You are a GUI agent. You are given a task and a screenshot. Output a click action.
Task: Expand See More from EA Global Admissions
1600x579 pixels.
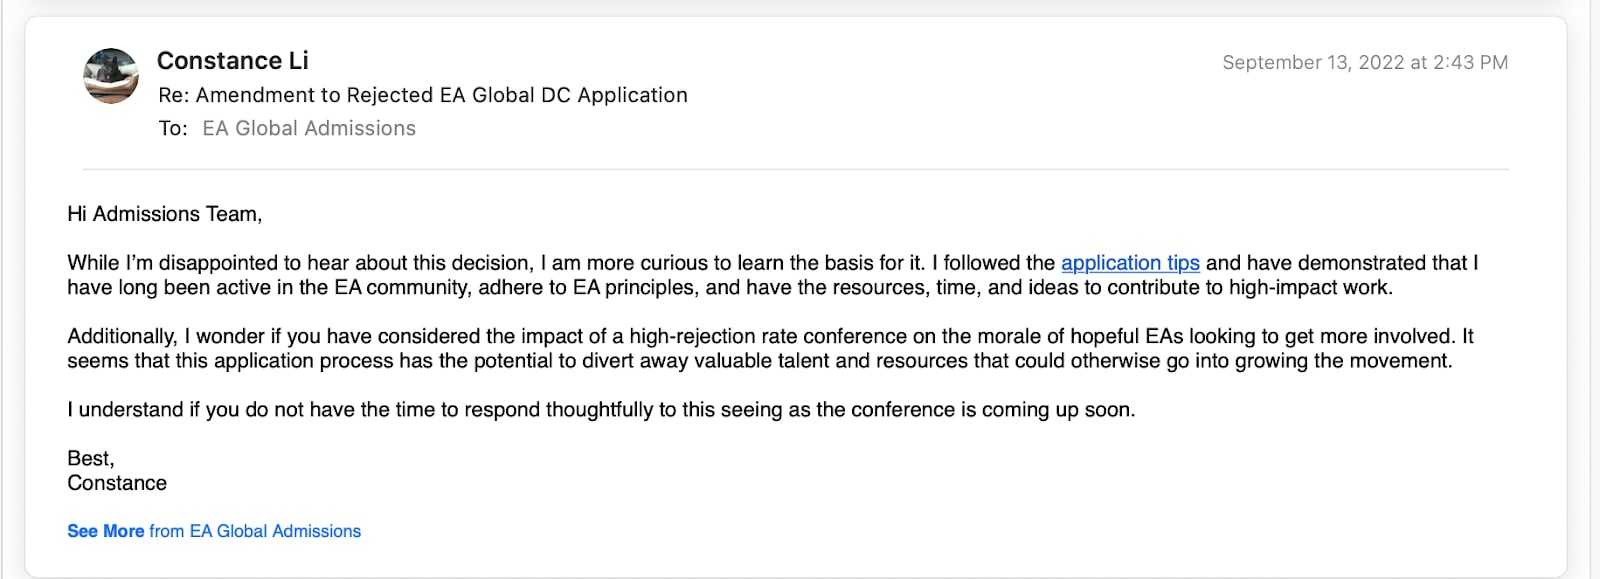[105, 531]
